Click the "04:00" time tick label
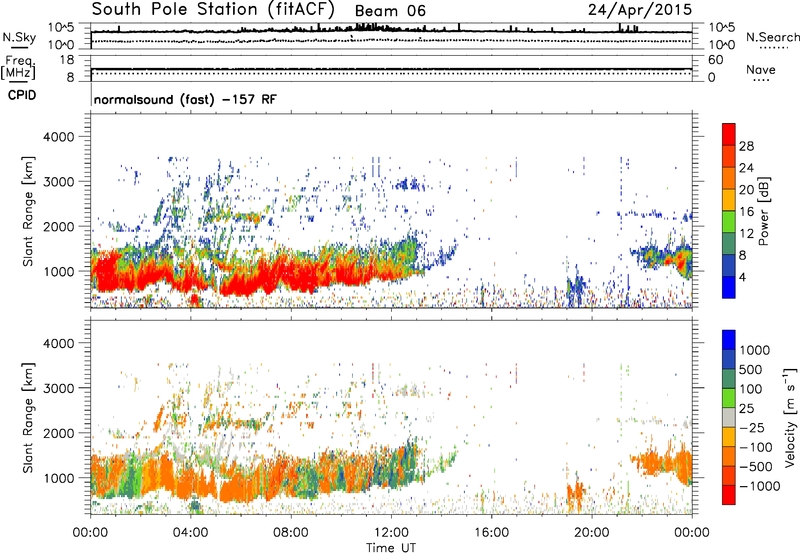800x554 pixels. pyautogui.click(x=190, y=533)
